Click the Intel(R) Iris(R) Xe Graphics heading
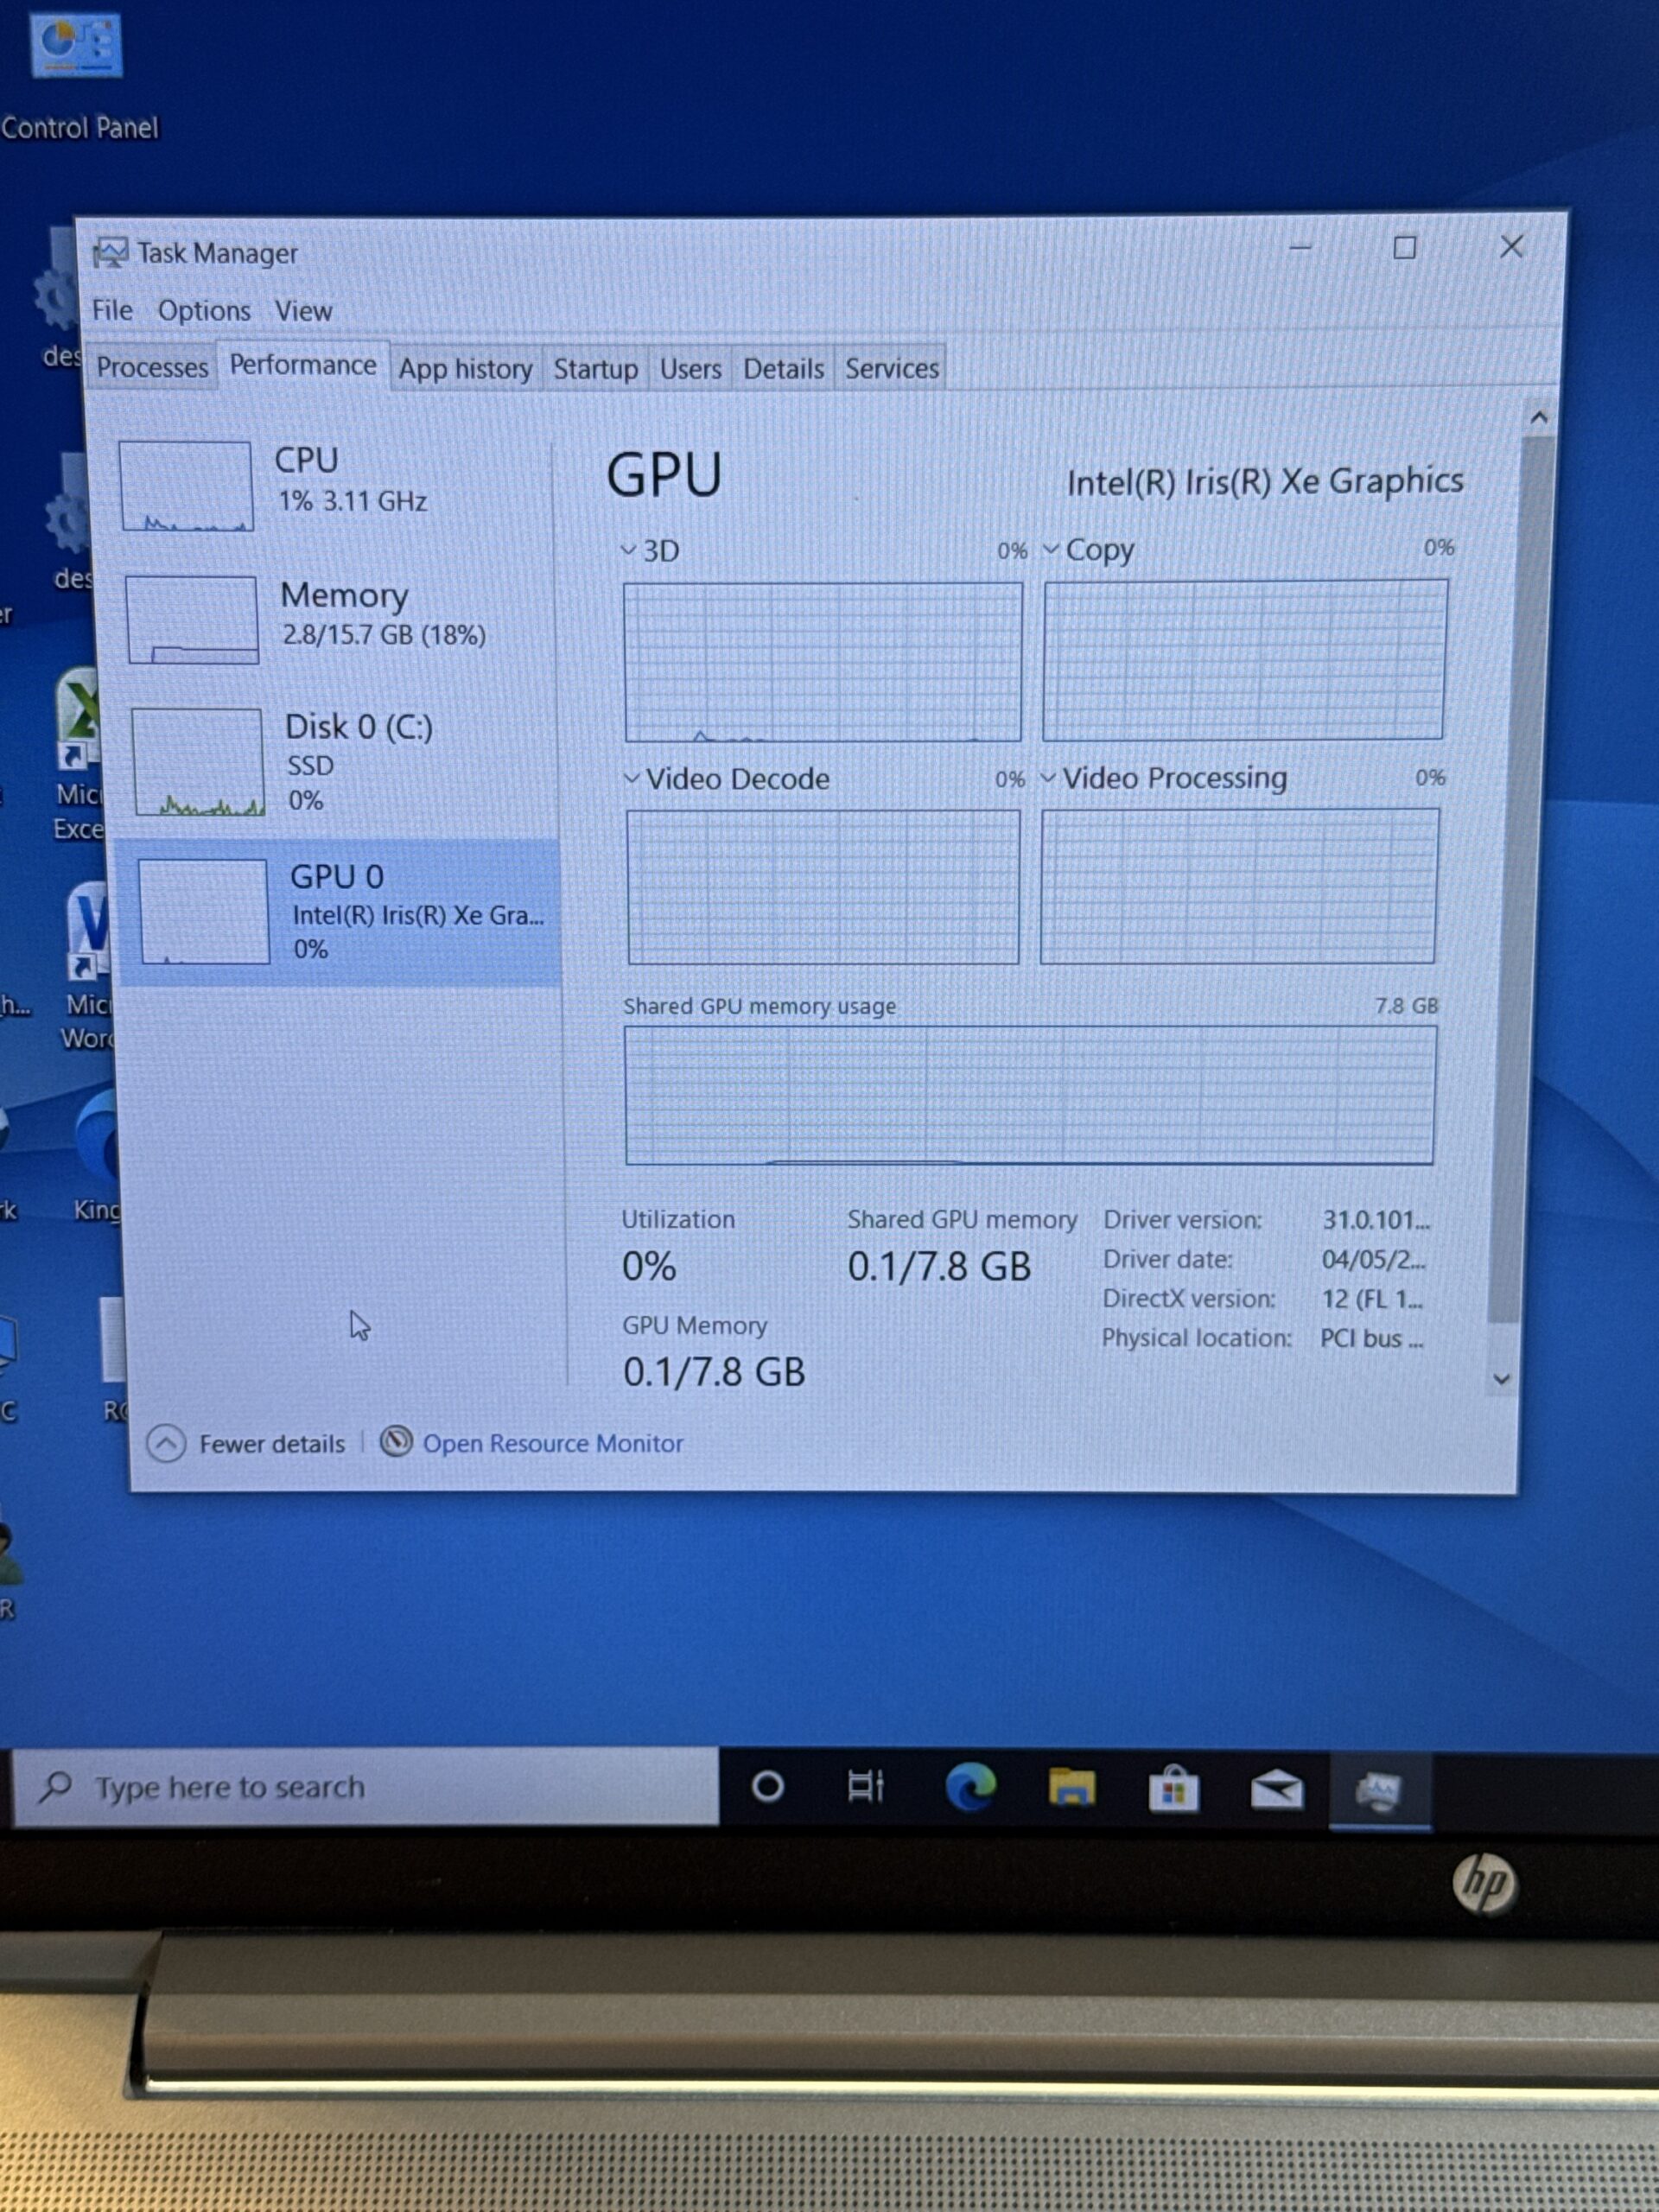The image size is (1659, 2212). tap(1265, 482)
